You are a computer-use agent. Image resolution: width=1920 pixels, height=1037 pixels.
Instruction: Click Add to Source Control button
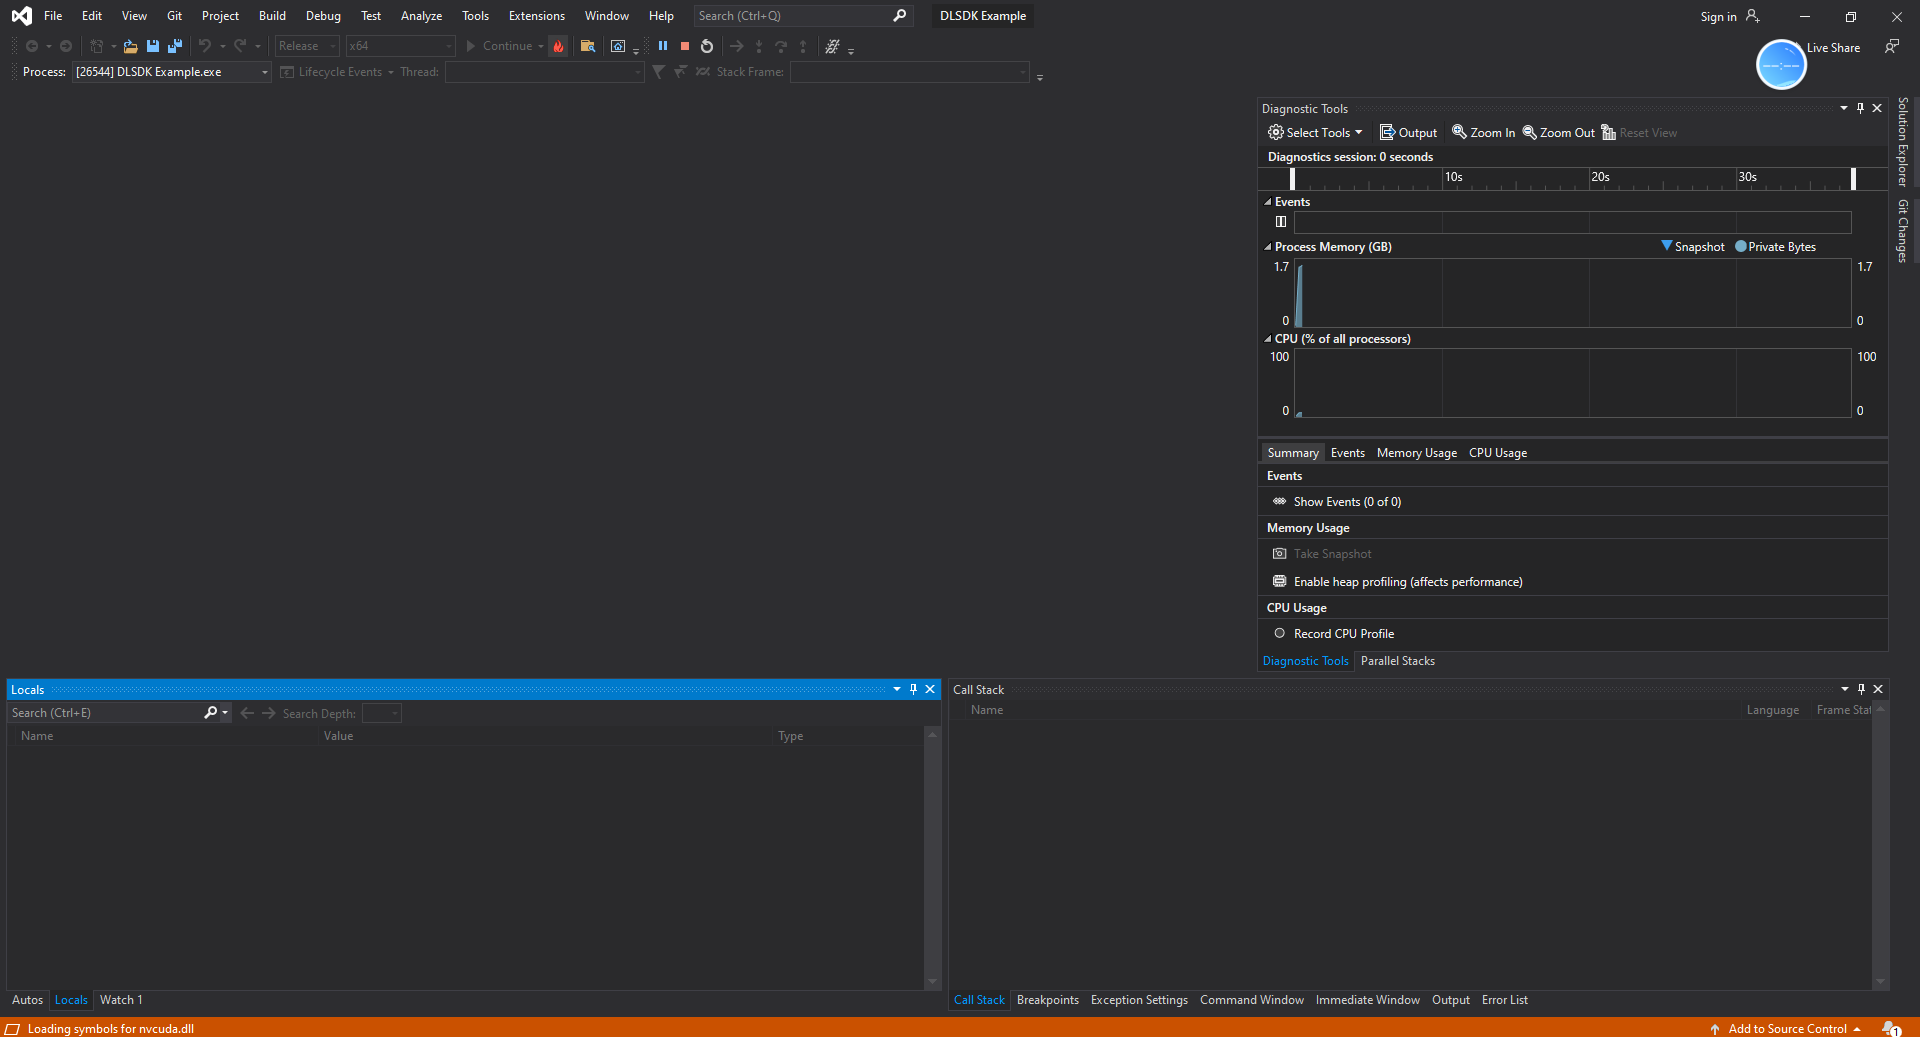pos(1786,1028)
